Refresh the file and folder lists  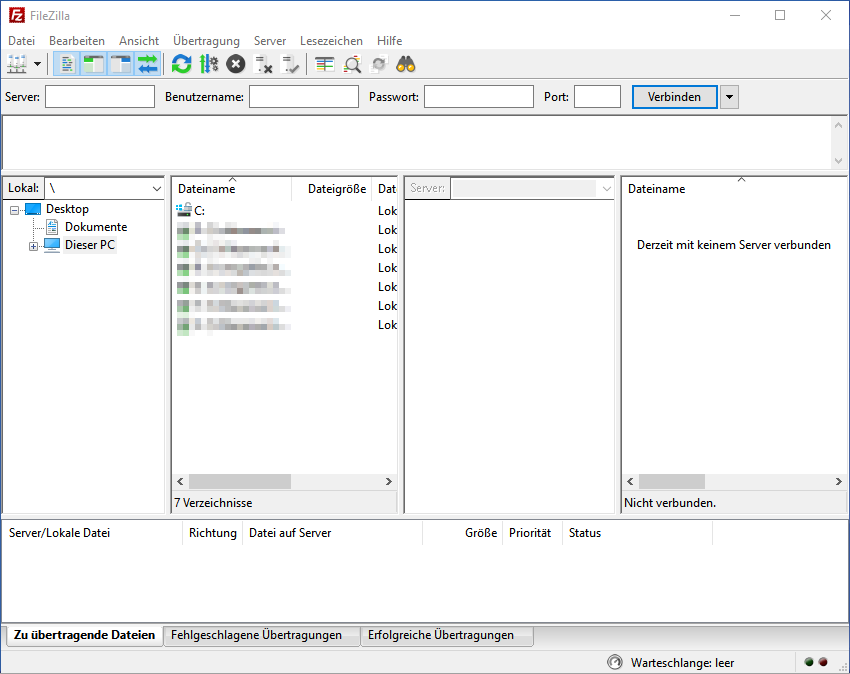pyautogui.click(x=181, y=64)
